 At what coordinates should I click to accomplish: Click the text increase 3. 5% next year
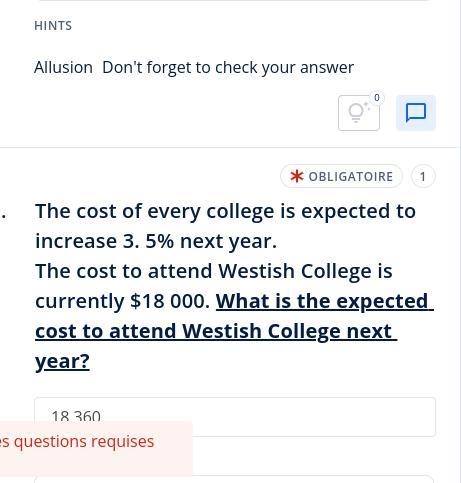156,241
